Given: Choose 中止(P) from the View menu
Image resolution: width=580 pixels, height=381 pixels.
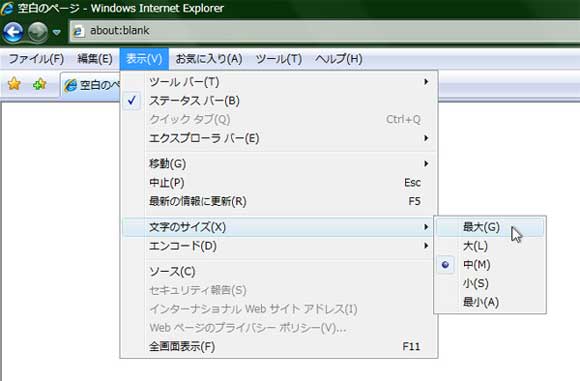Looking at the screenshot, I should 279,183.
